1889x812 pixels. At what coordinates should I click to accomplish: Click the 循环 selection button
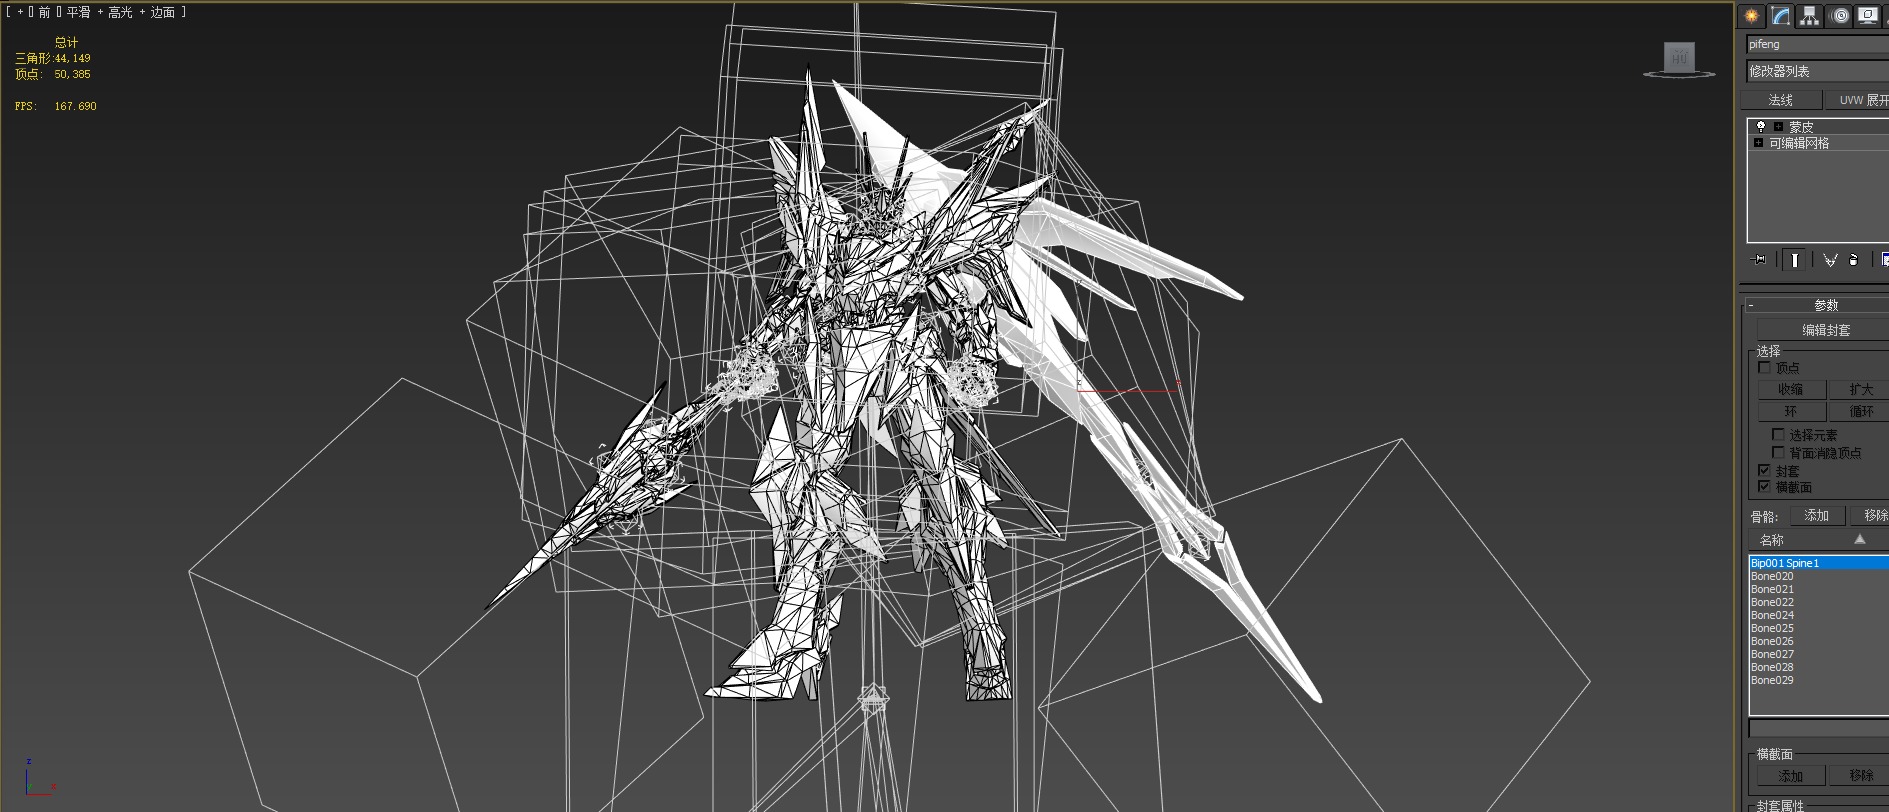tap(1860, 411)
